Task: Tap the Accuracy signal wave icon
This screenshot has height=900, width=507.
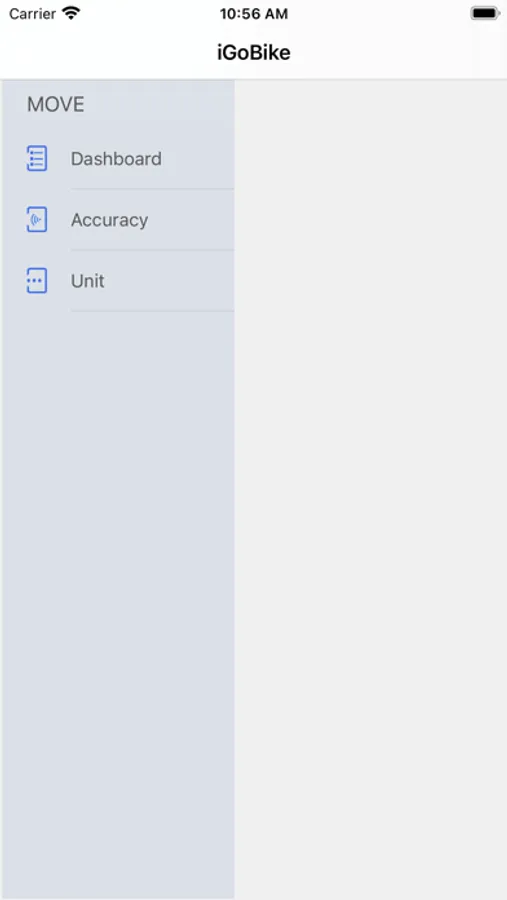Action: click(37, 219)
